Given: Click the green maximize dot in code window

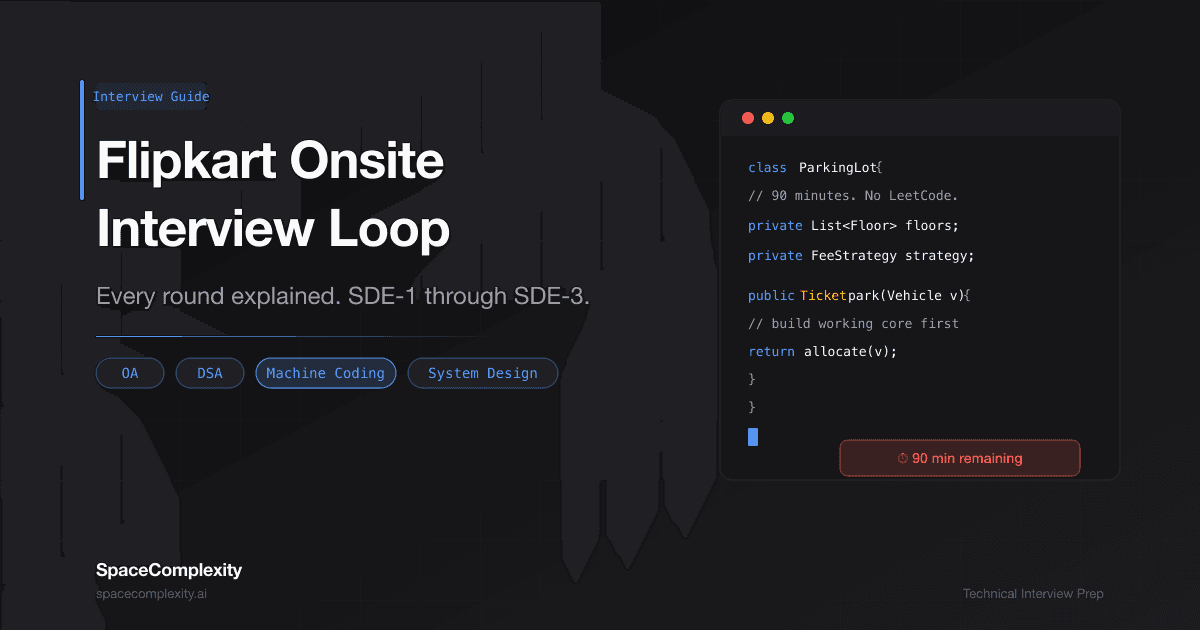Looking at the screenshot, I should pos(788,118).
